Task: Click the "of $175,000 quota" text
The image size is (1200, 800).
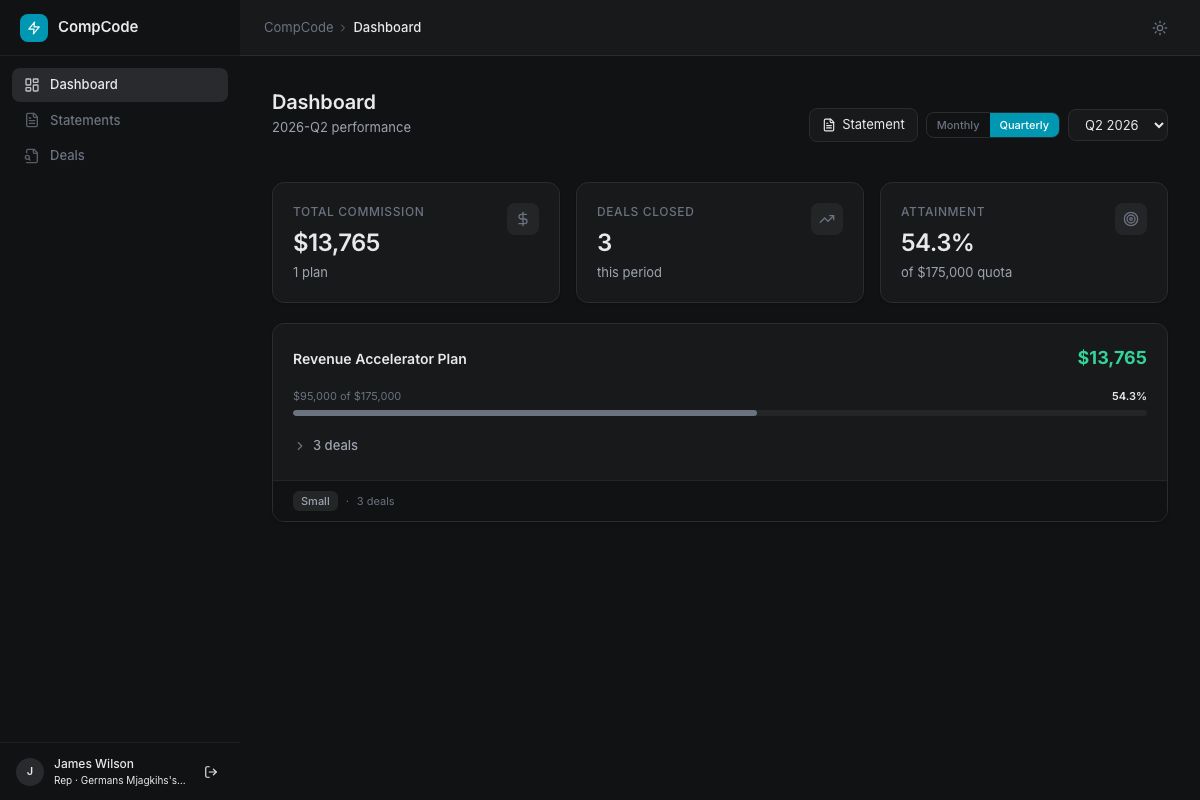Action: (x=956, y=272)
